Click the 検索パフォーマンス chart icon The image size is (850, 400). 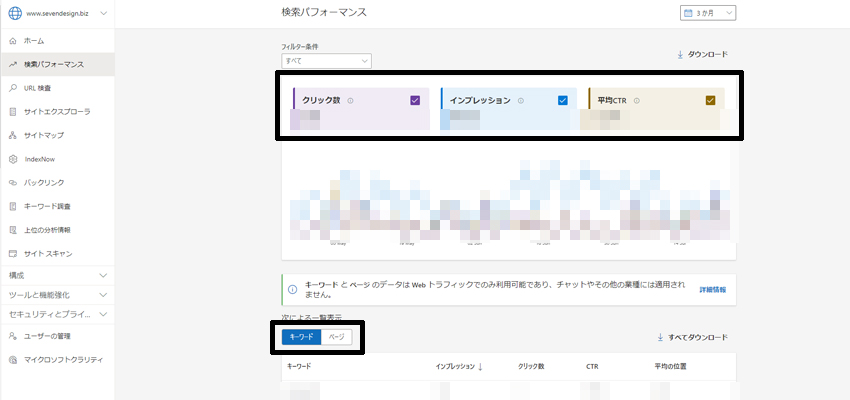tap(13, 64)
